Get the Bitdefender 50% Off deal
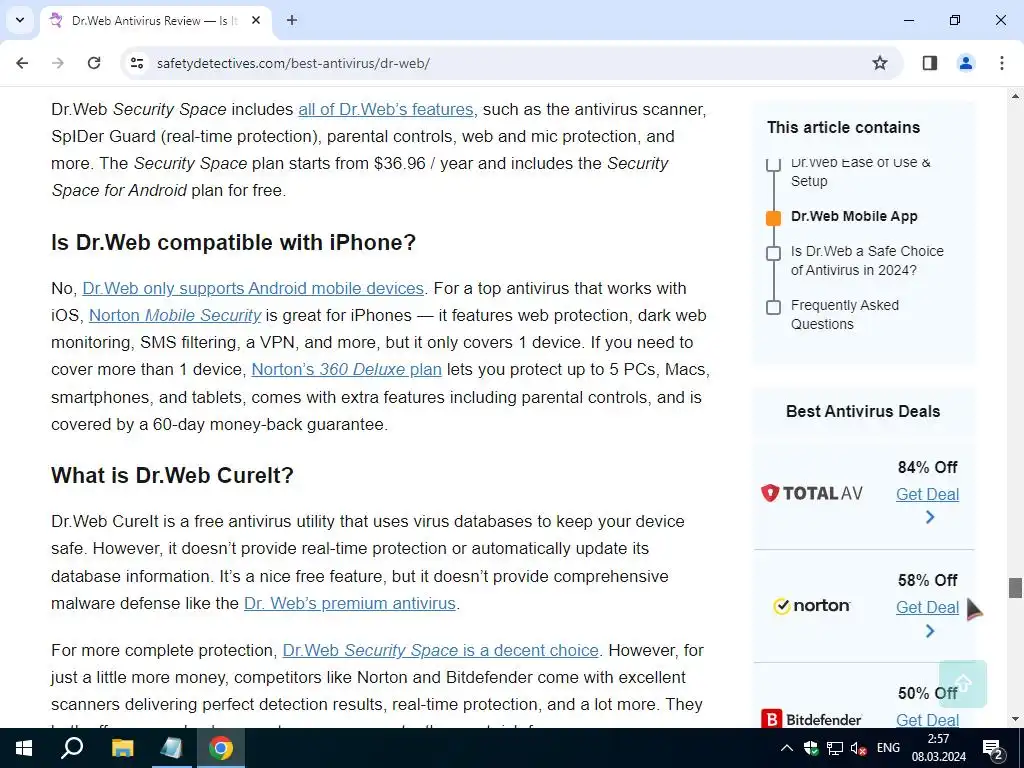The width and height of the screenshot is (1024, 768). (927, 720)
